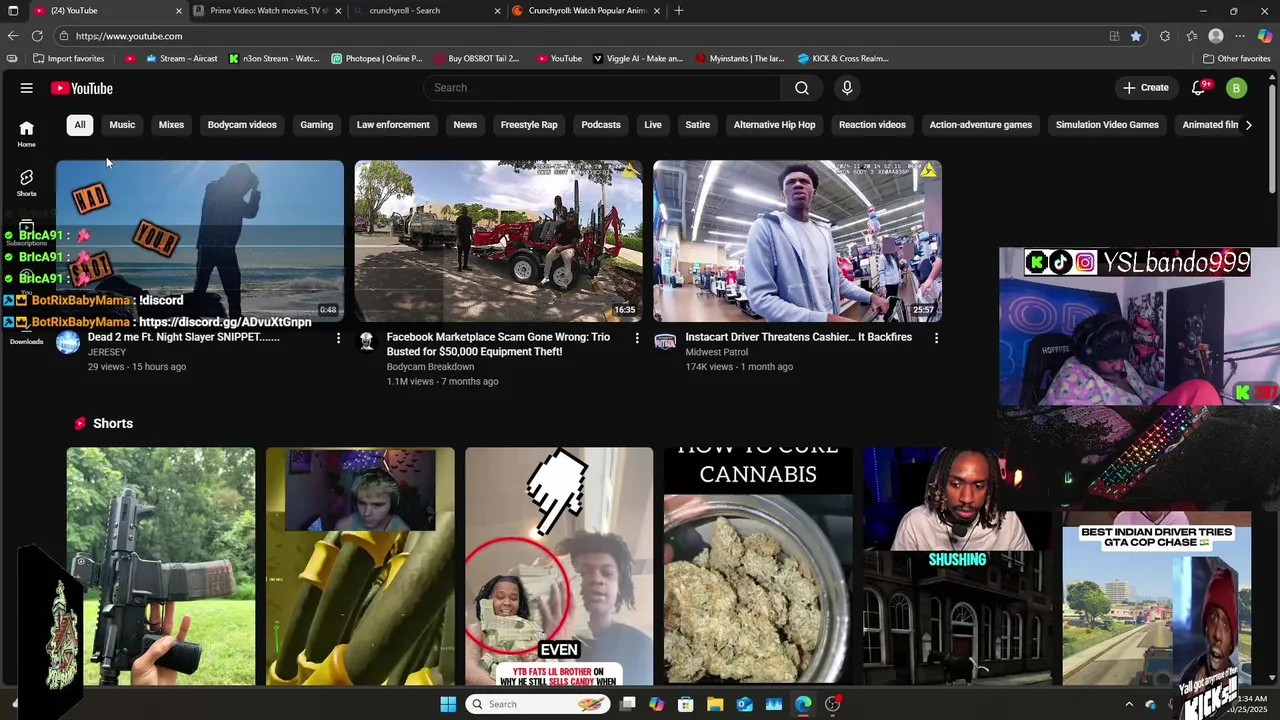Open Instacart Driver Threatens Cashier title
Screen dimensions: 1280x720
798,337
